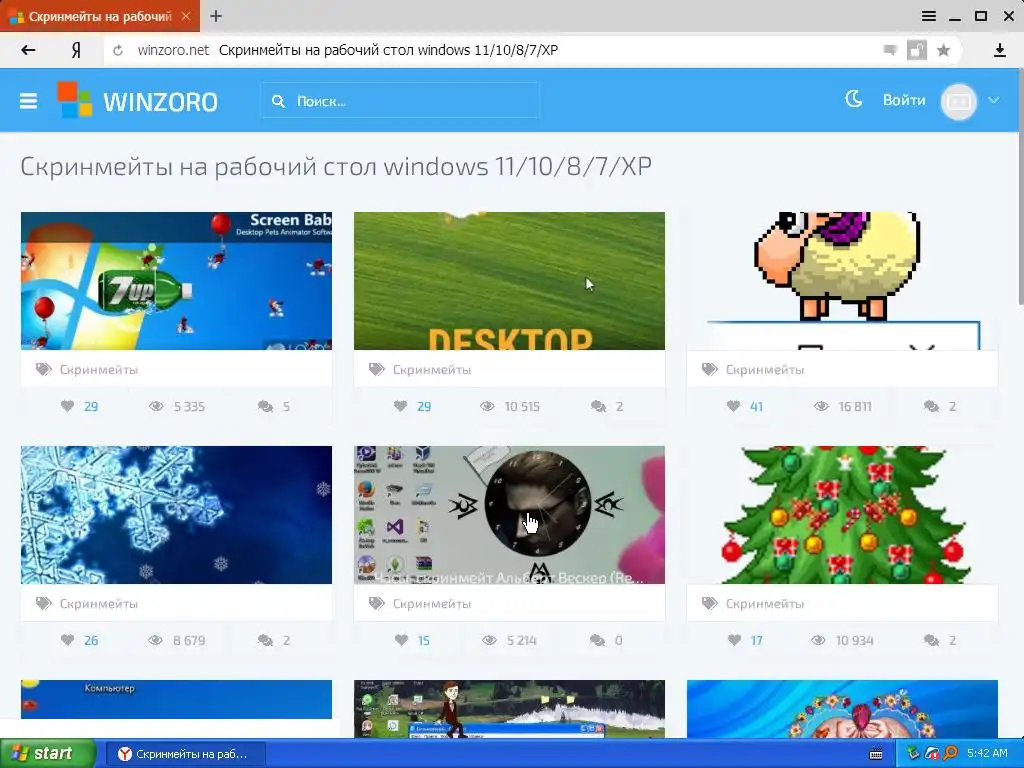The image size is (1024, 768).
Task: Click the Winzoro colored squares logo
Action: (74, 100)
